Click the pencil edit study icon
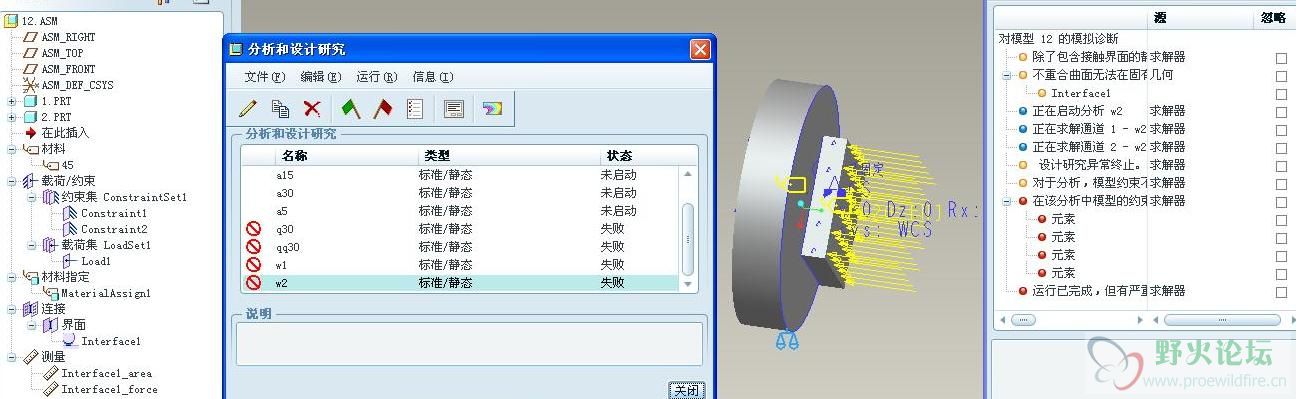This screenshot has height=399, width=1296. (247, 108)
